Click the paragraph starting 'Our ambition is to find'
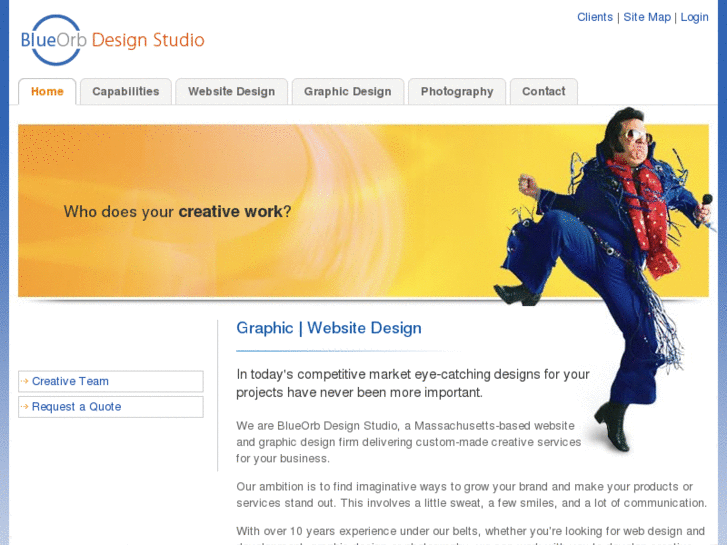 click(x=471, y=495)
